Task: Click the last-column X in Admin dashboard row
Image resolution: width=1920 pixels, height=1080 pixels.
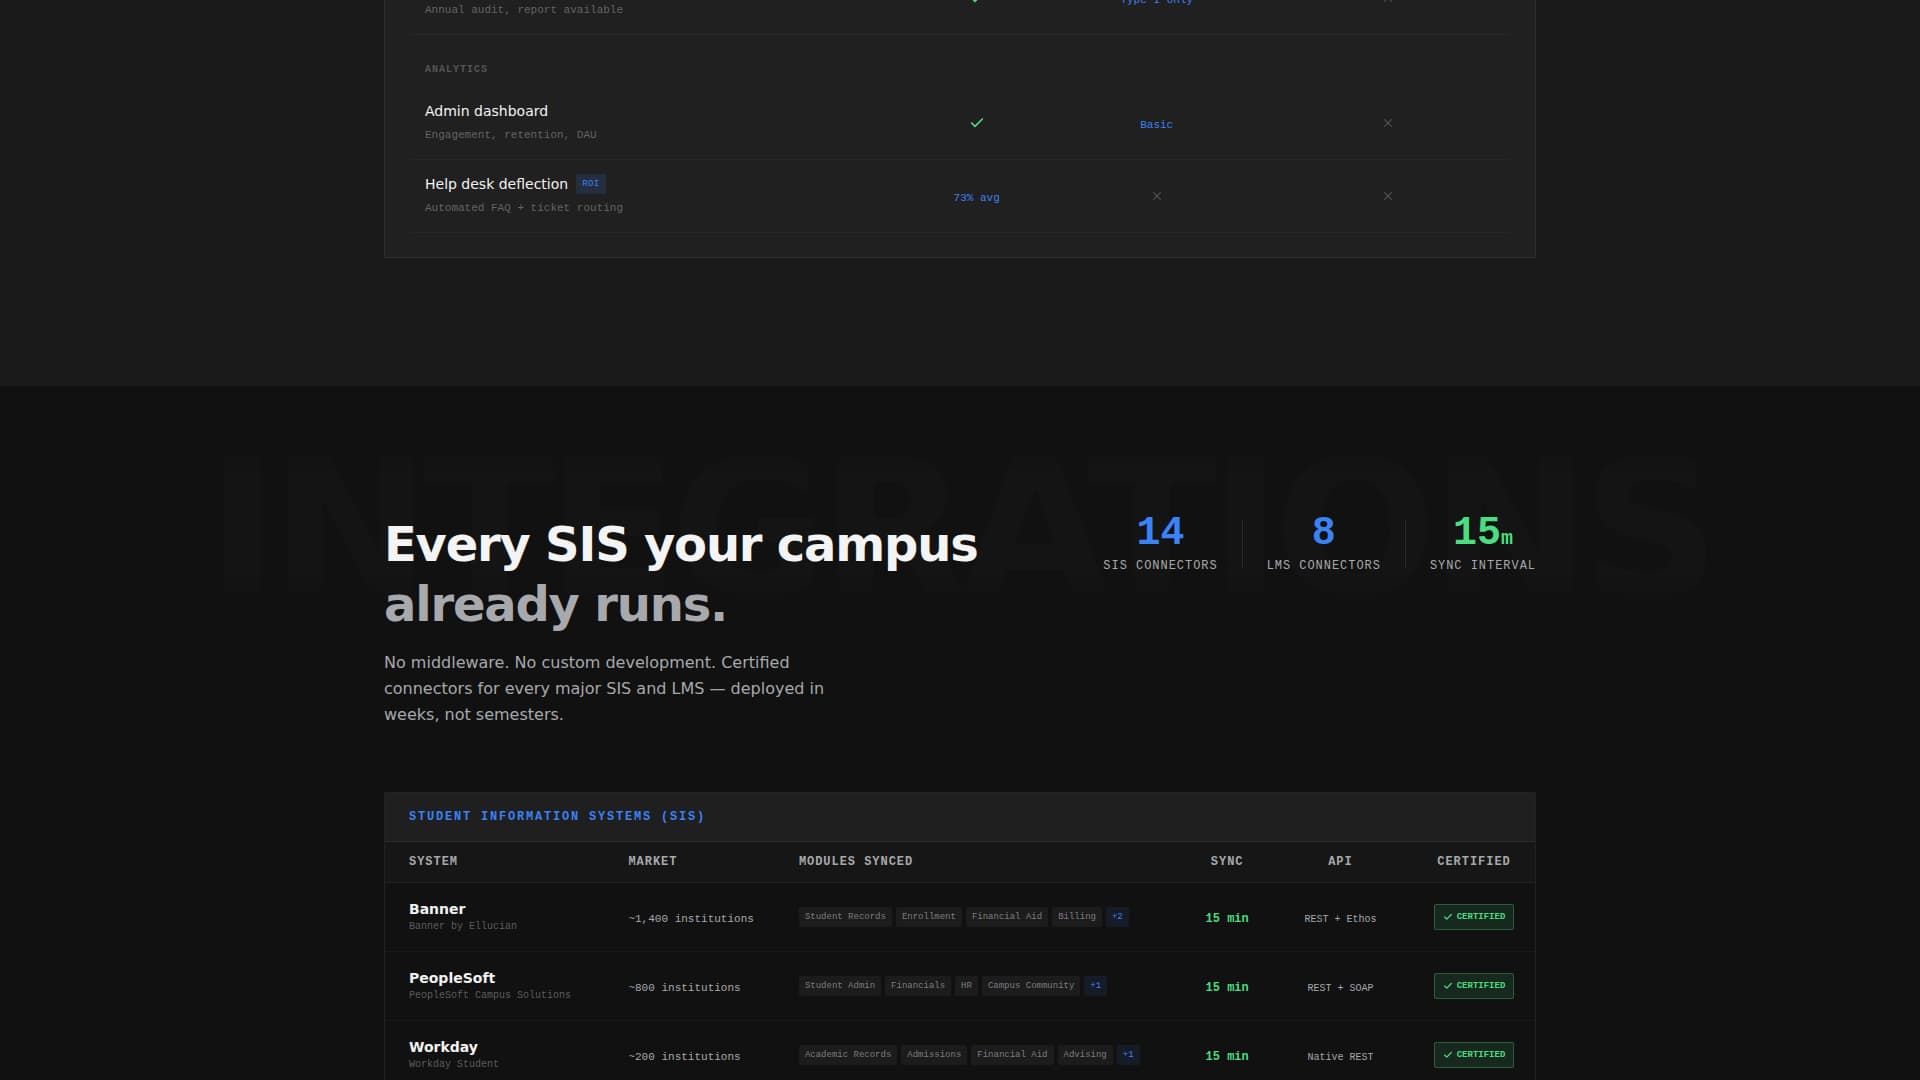Action: (x=1388, y=123)
